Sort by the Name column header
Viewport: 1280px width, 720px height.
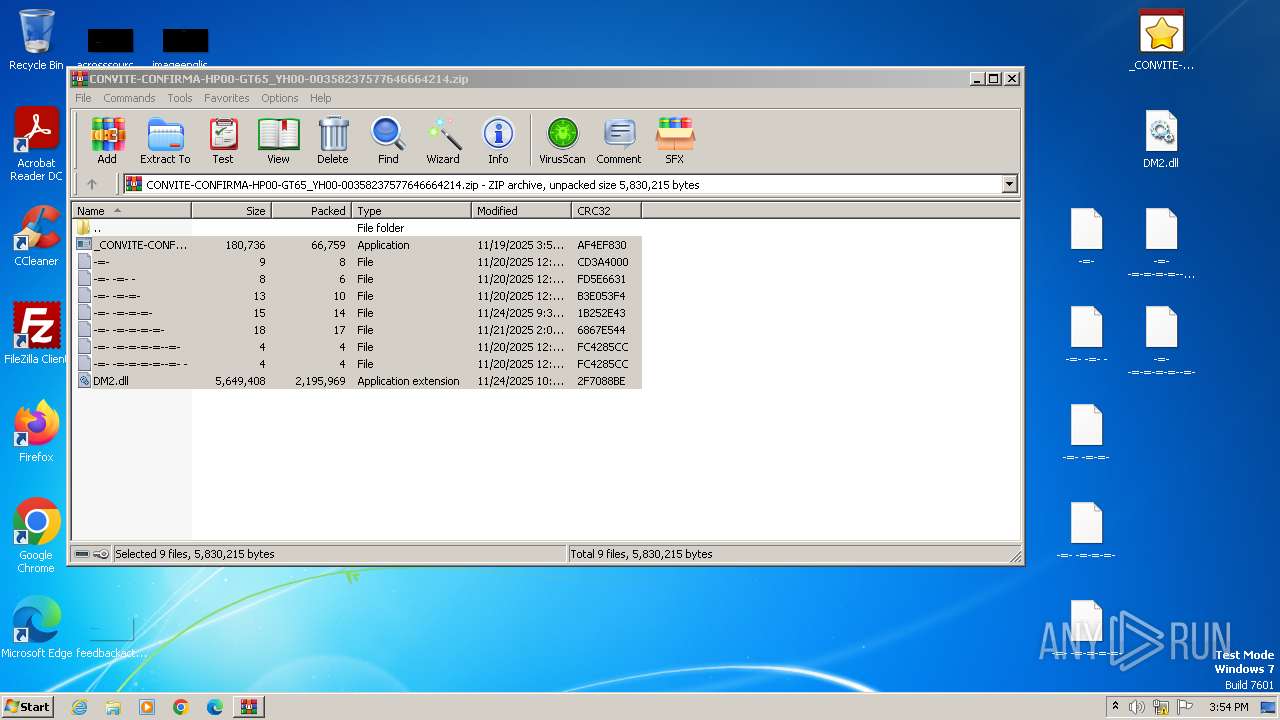pyautogui.click(x=132, y=210)
